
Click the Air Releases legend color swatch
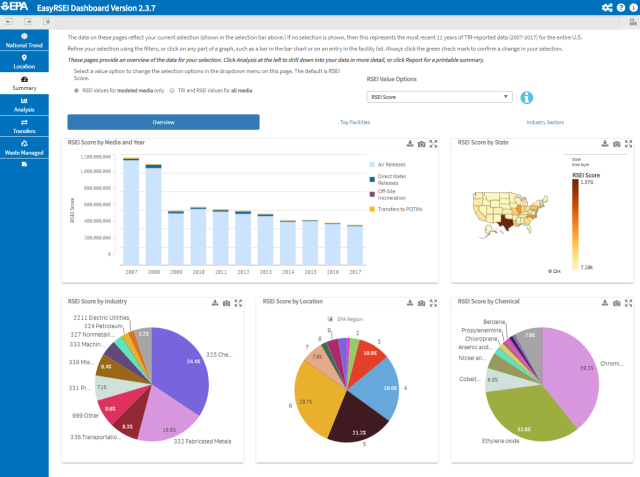point(372,164)
